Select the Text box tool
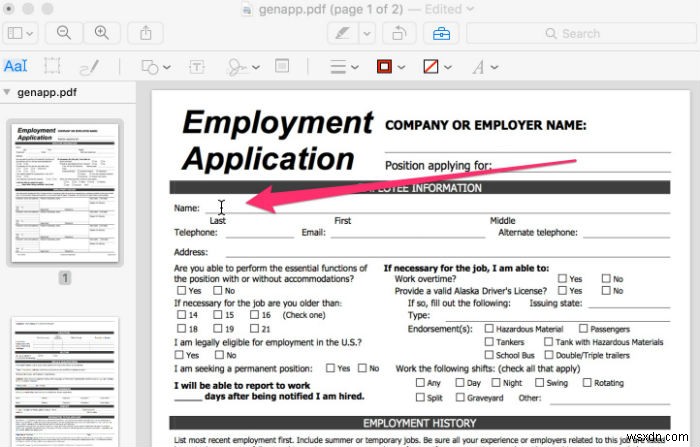 point(197,67)
